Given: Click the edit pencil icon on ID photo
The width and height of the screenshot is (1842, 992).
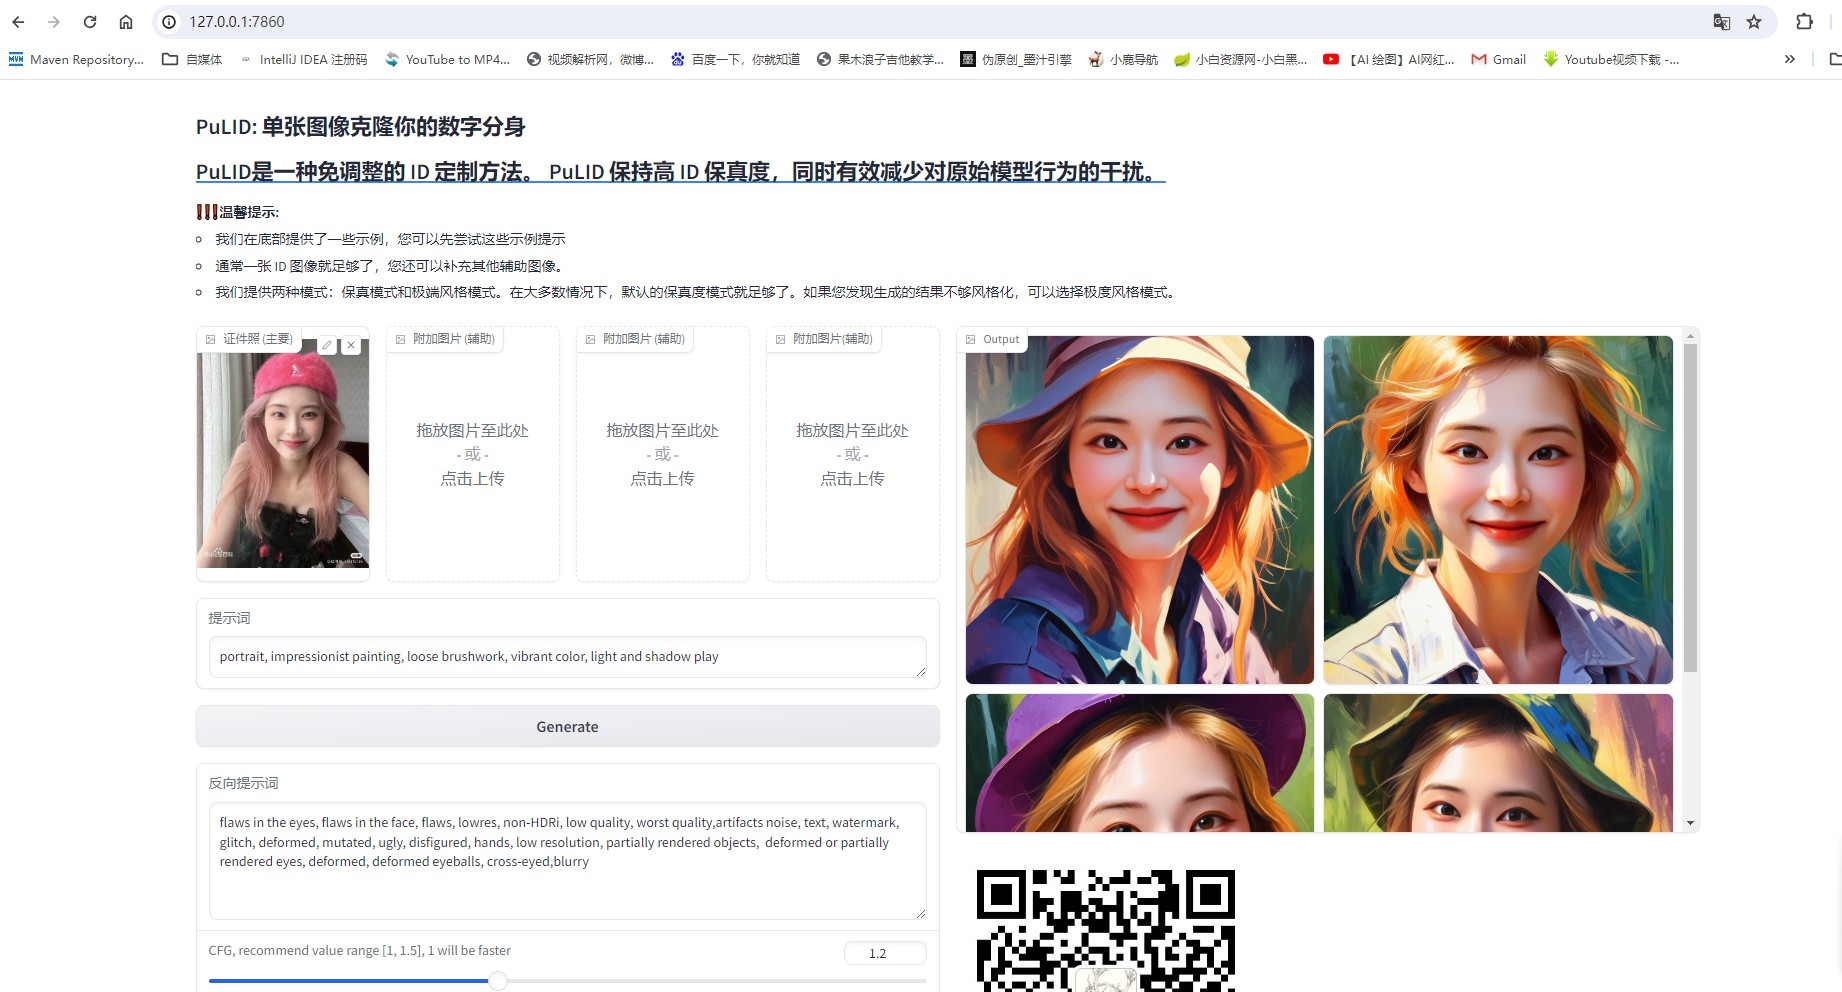Looking at the screenshot, I should (327, 345).
